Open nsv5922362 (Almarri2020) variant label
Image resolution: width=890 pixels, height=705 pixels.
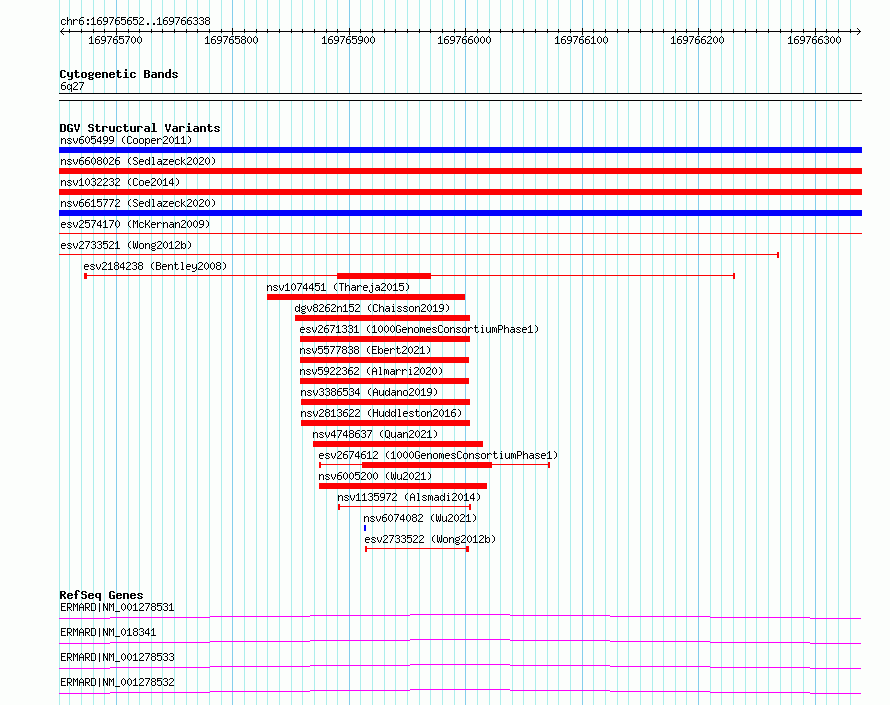coord(371,371)
